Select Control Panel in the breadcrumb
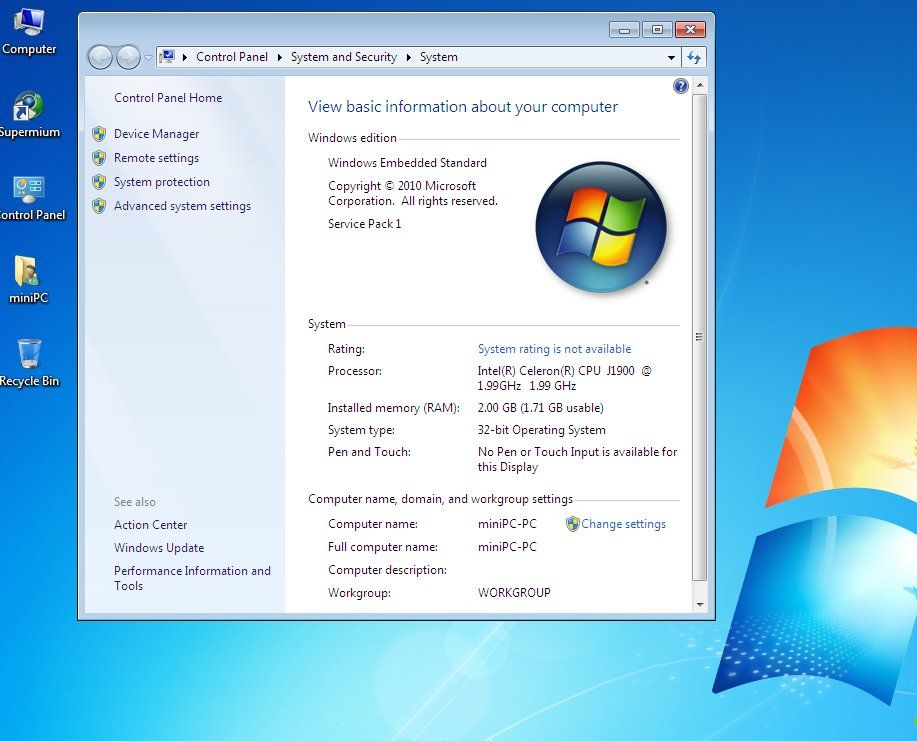Screen dimensions: 917x741 [232, 57]
